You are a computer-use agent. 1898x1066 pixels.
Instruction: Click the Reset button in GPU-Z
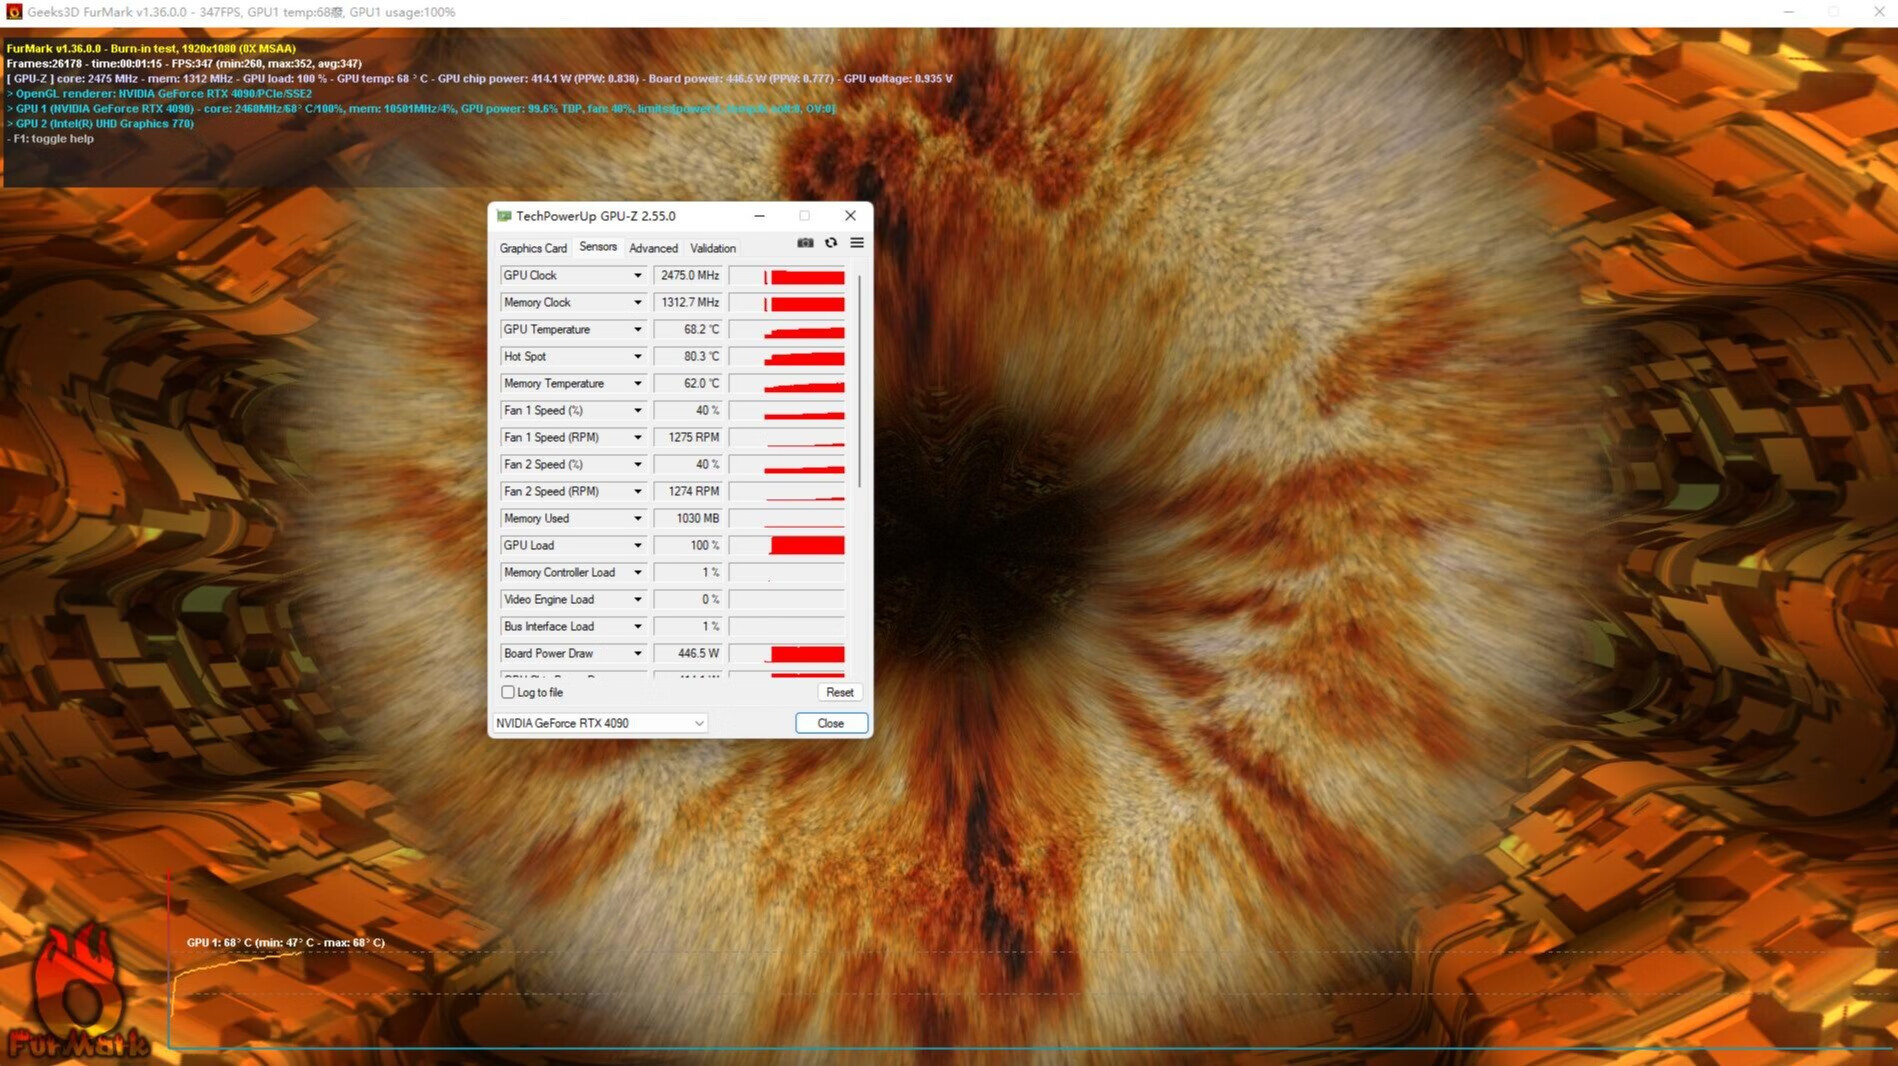point(840,692)
